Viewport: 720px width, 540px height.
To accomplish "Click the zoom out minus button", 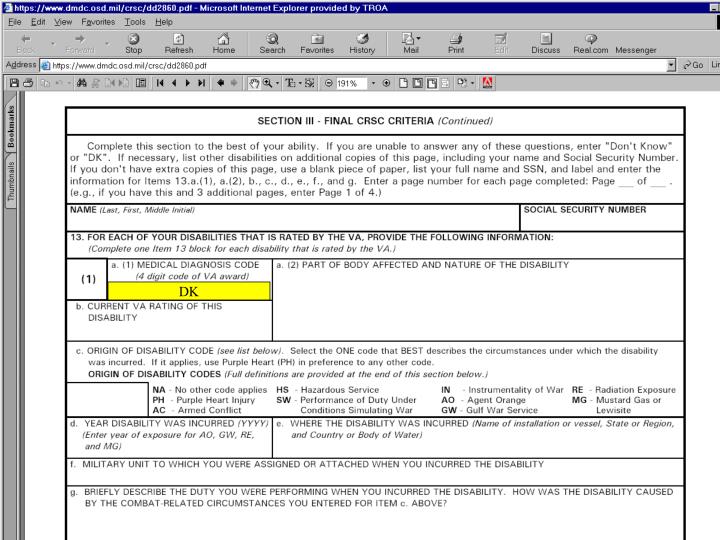I will 329,83.
